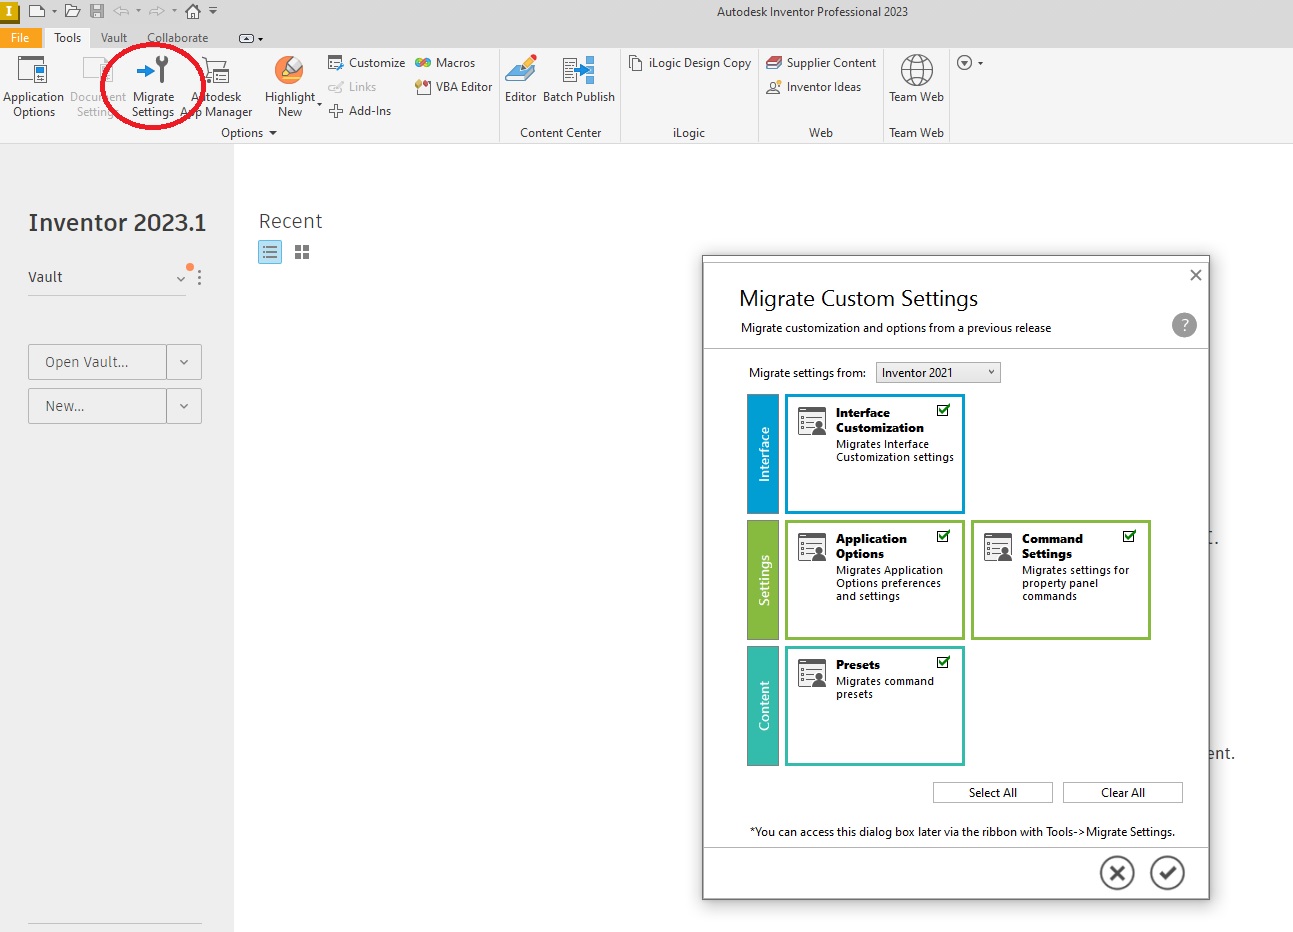Click the Recent heading
Viewport: 1293px width, 932px height.
pyautogui.click(x=290, y=221)
